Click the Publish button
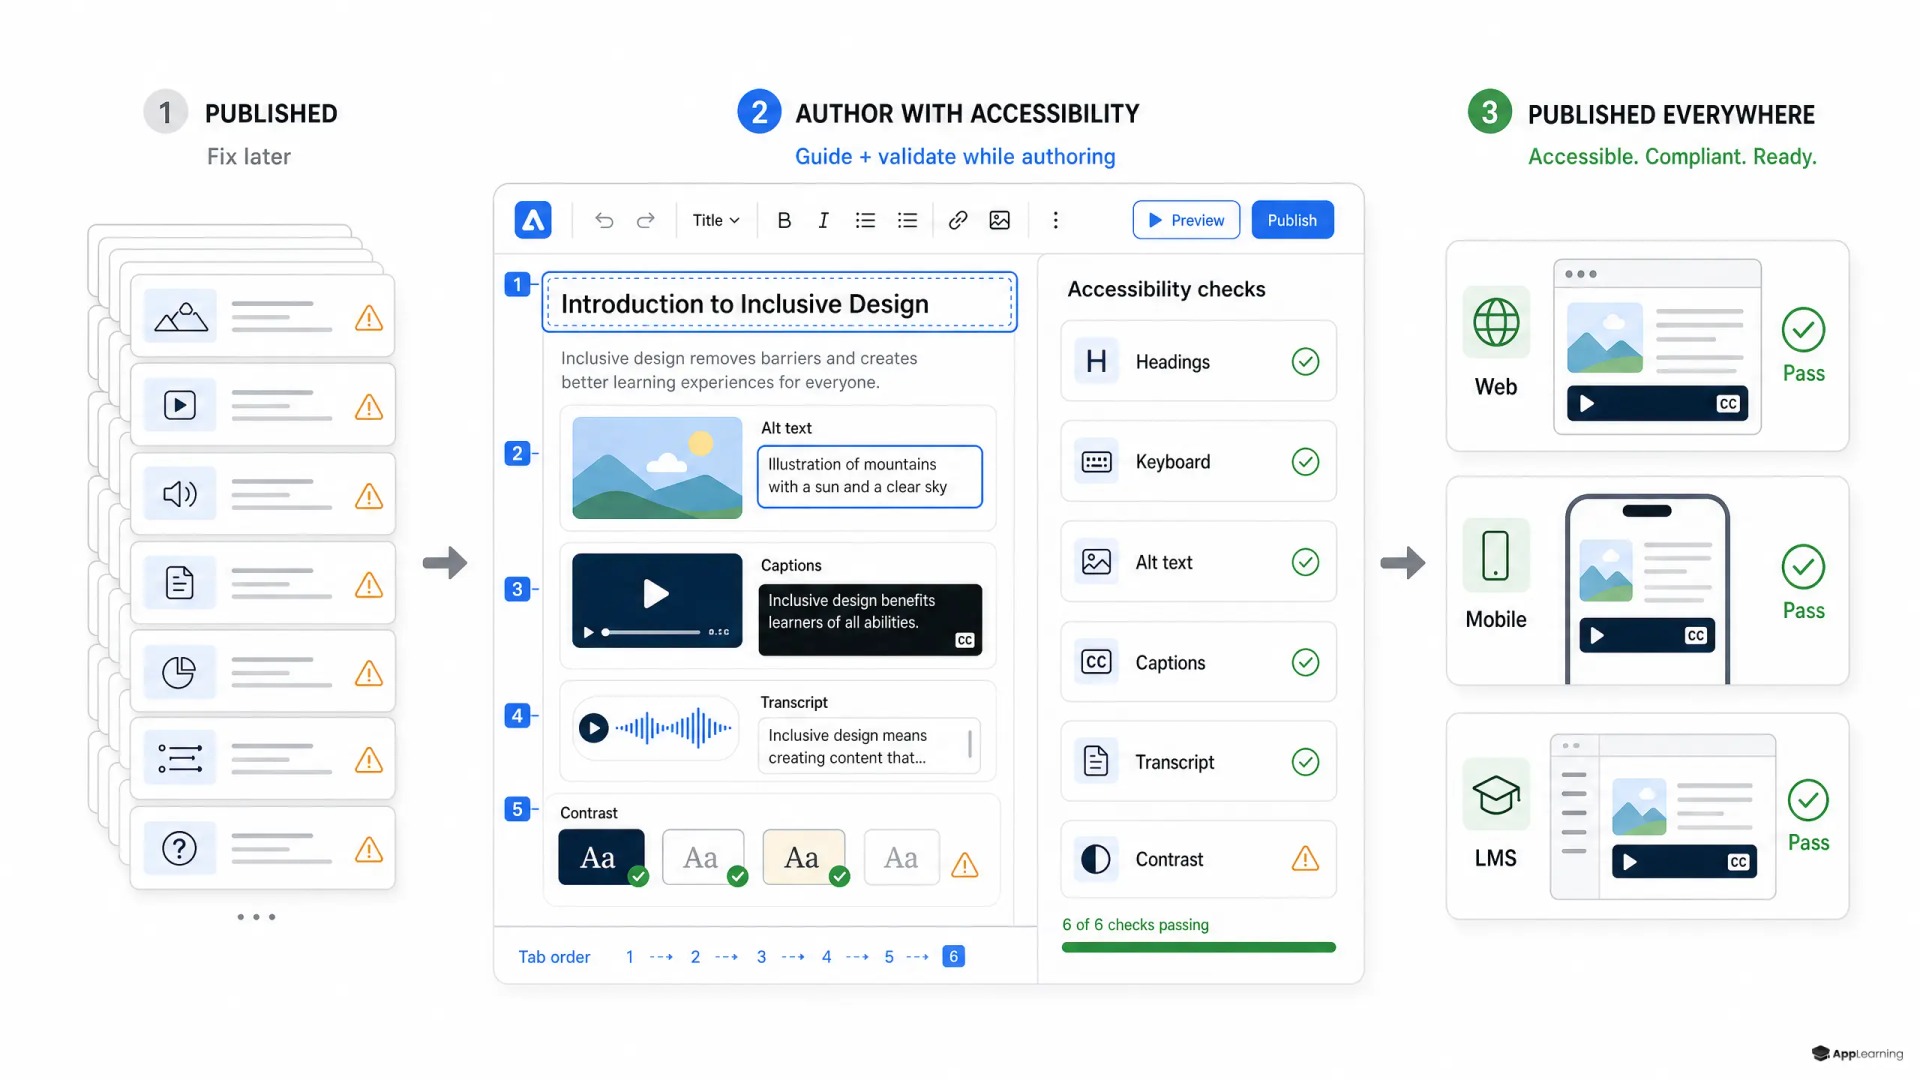1920x1080 pixels. click(x=1292, y=220)
